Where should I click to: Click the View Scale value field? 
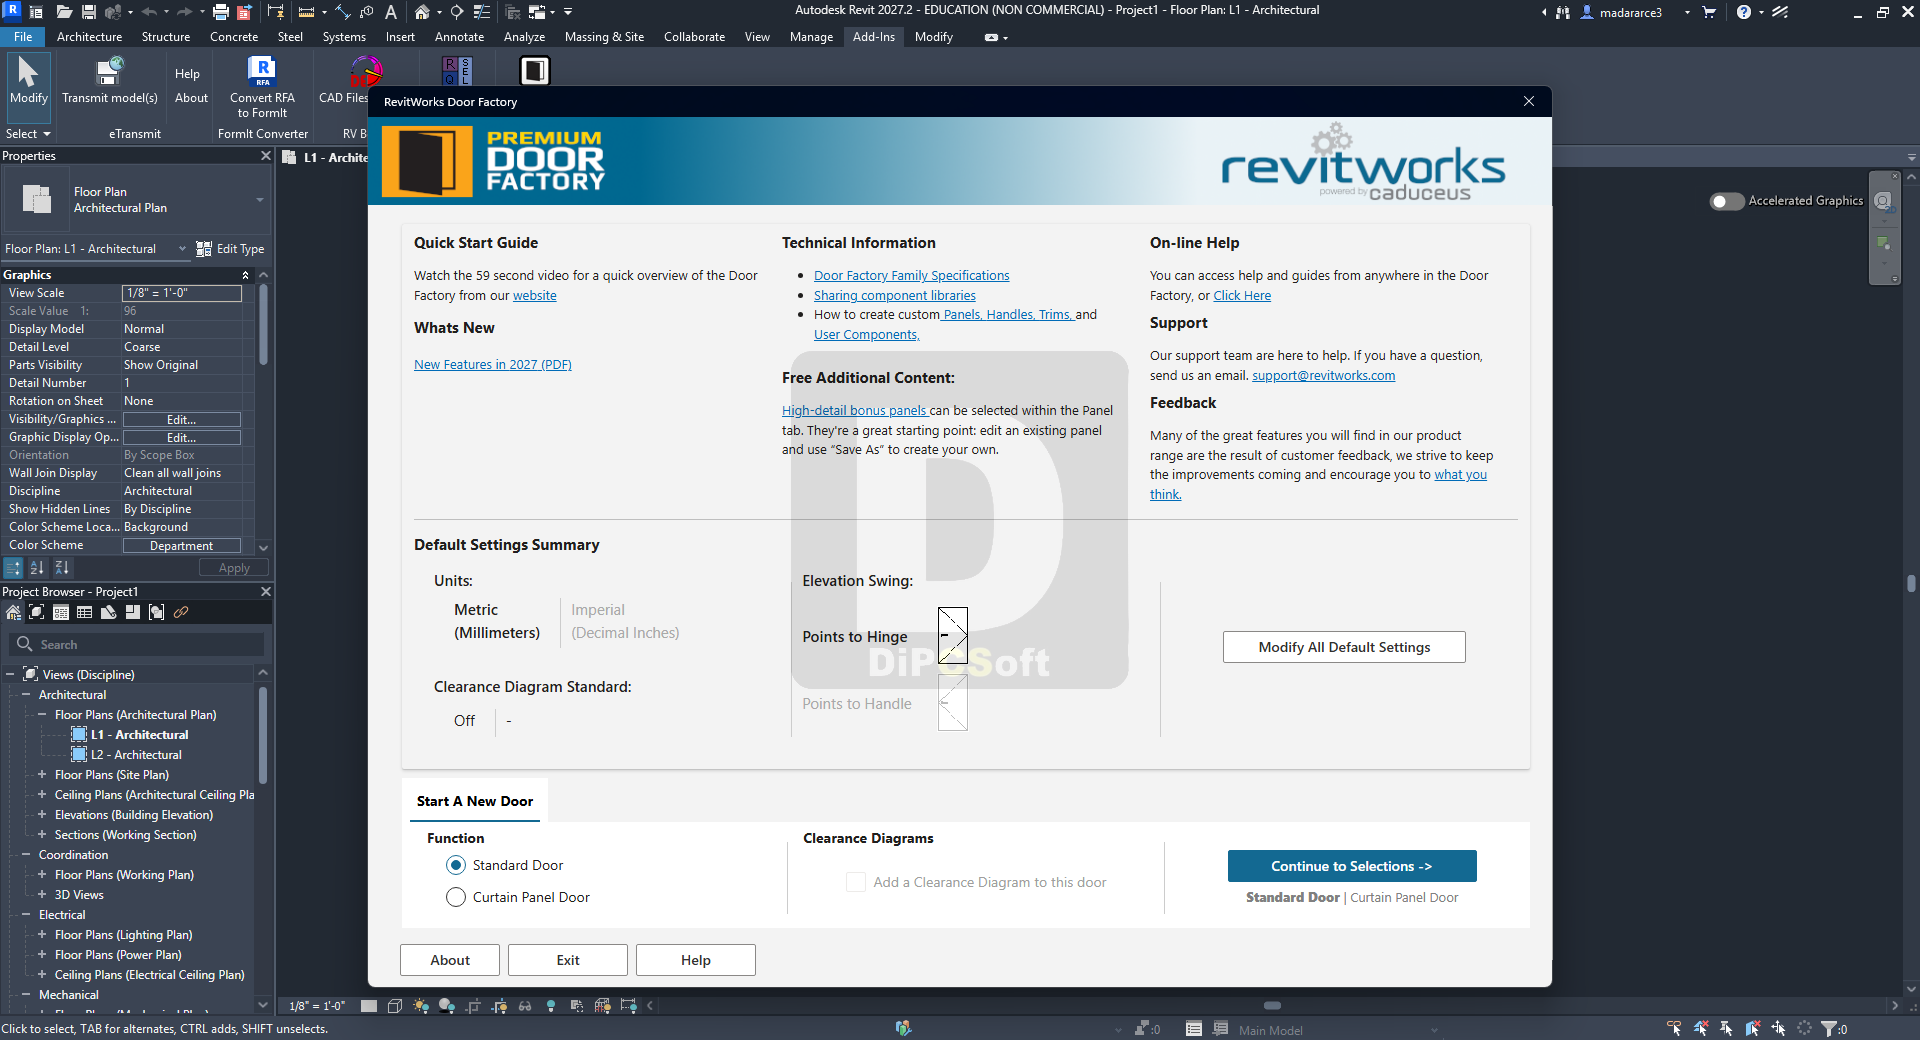pyautogui.click(x=182, y=293)
